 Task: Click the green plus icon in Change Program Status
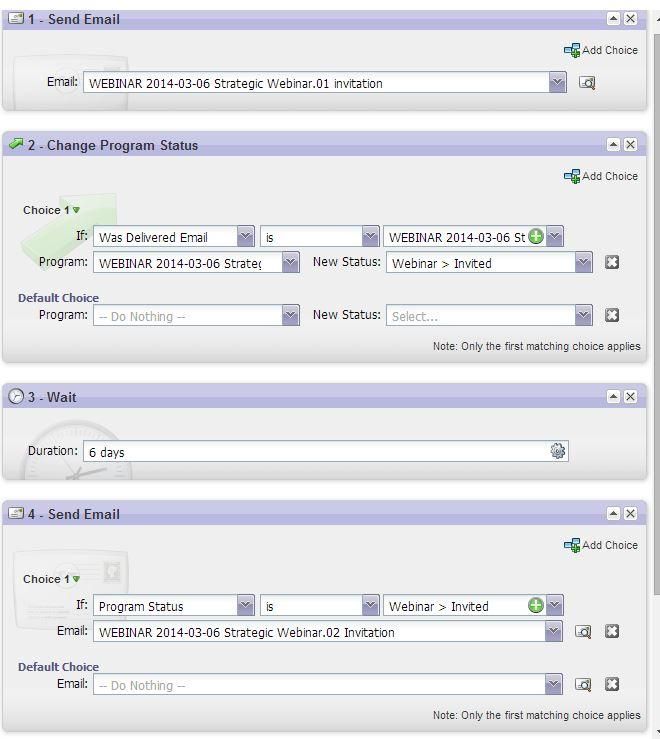point(536,237)
